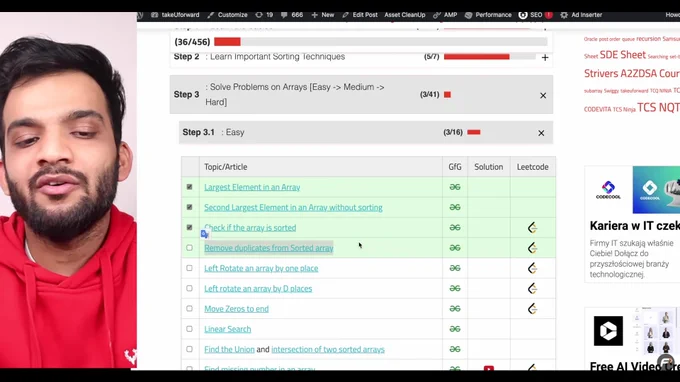Screen dimensions: 680x382
Task: Click the Performance gauge icon
Action: (x=468, y=15)
